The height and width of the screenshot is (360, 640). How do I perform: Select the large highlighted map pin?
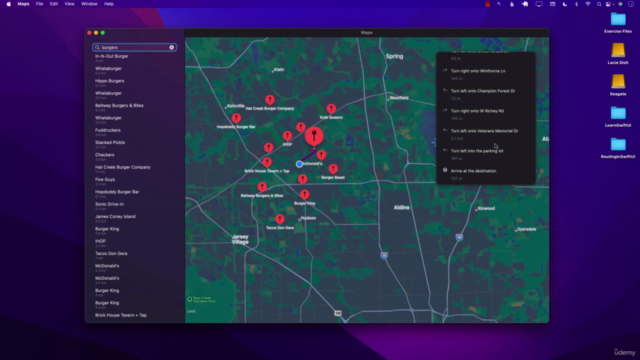(314, 136)
